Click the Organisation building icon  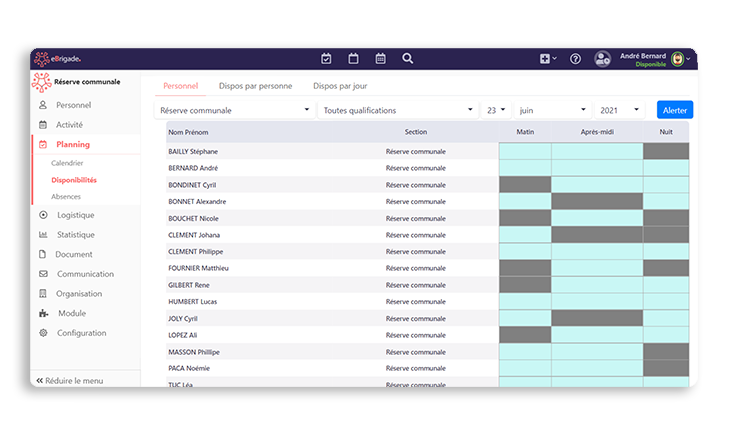click(43, 293)
